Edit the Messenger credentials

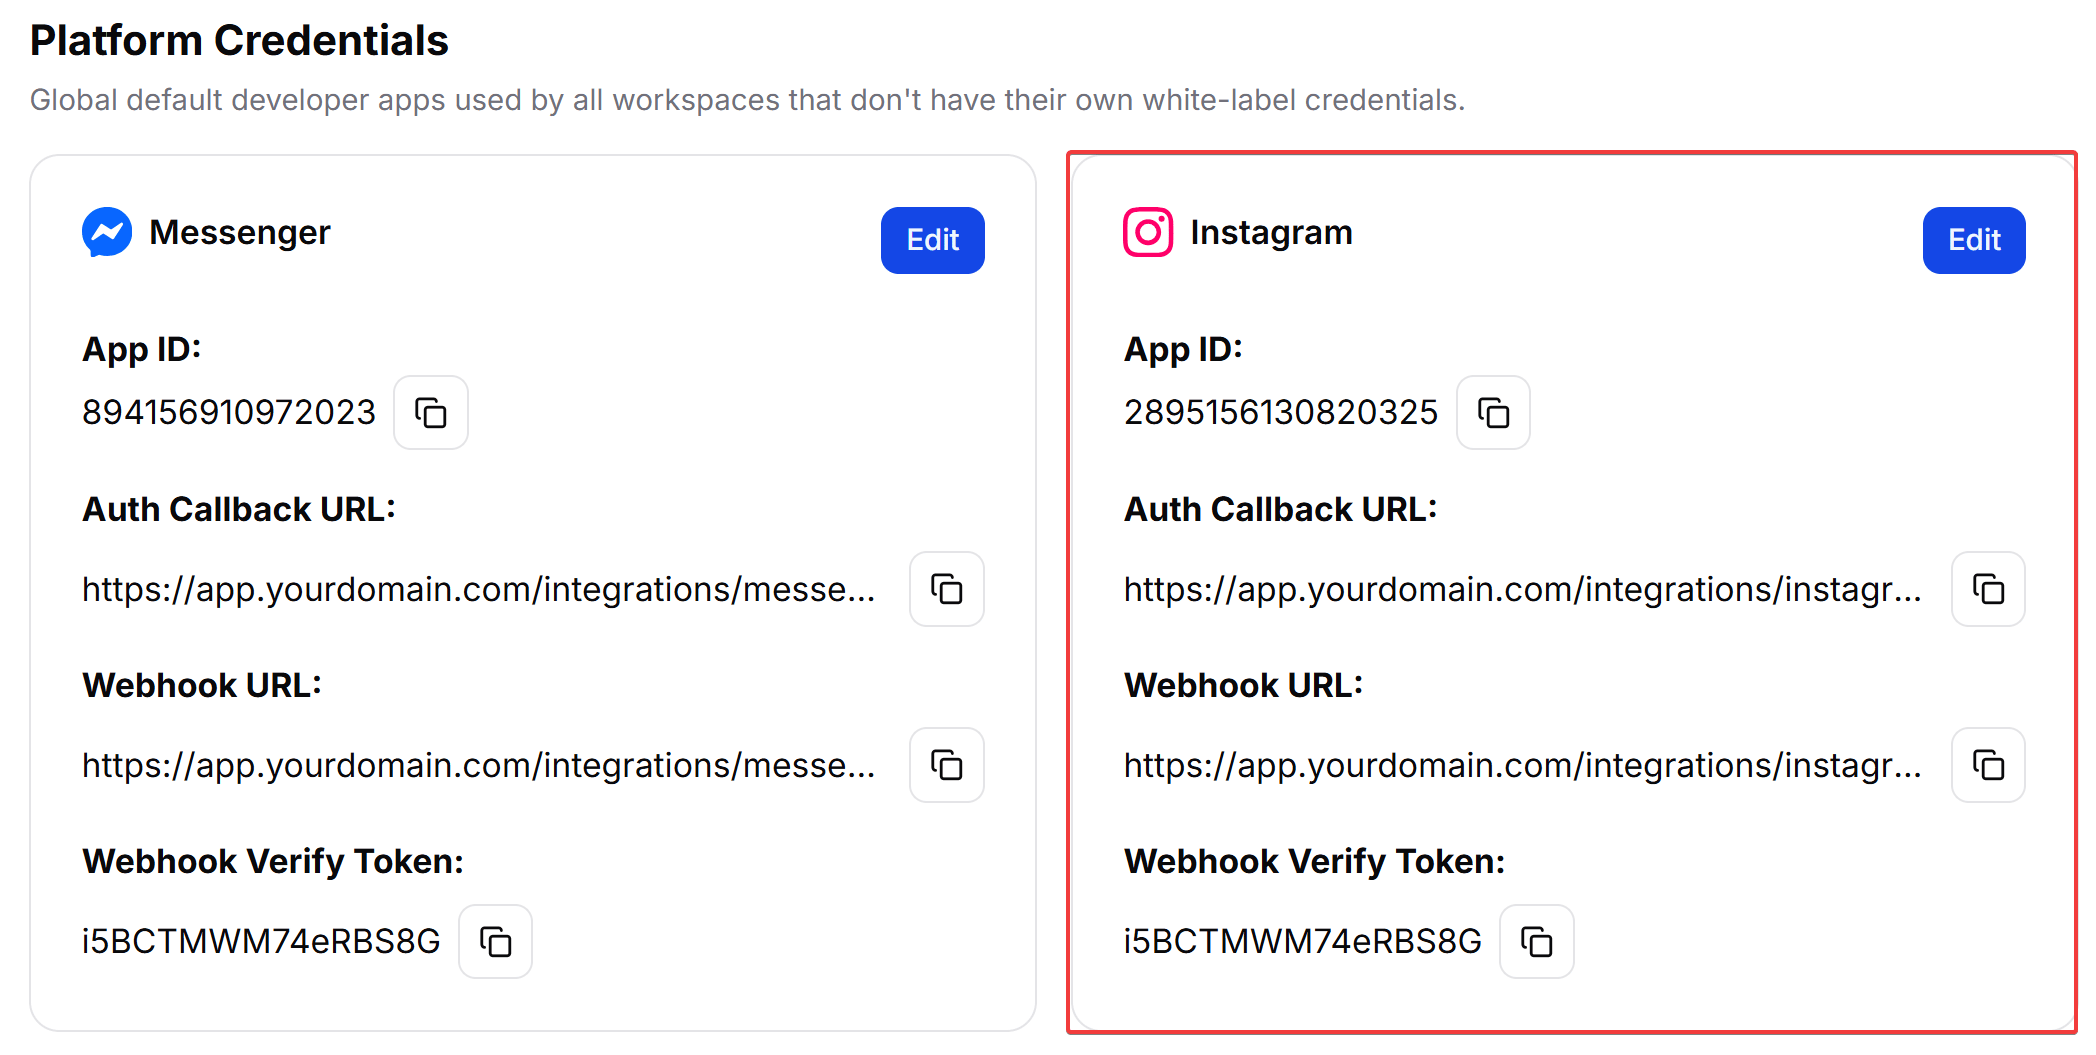[933, 240]
